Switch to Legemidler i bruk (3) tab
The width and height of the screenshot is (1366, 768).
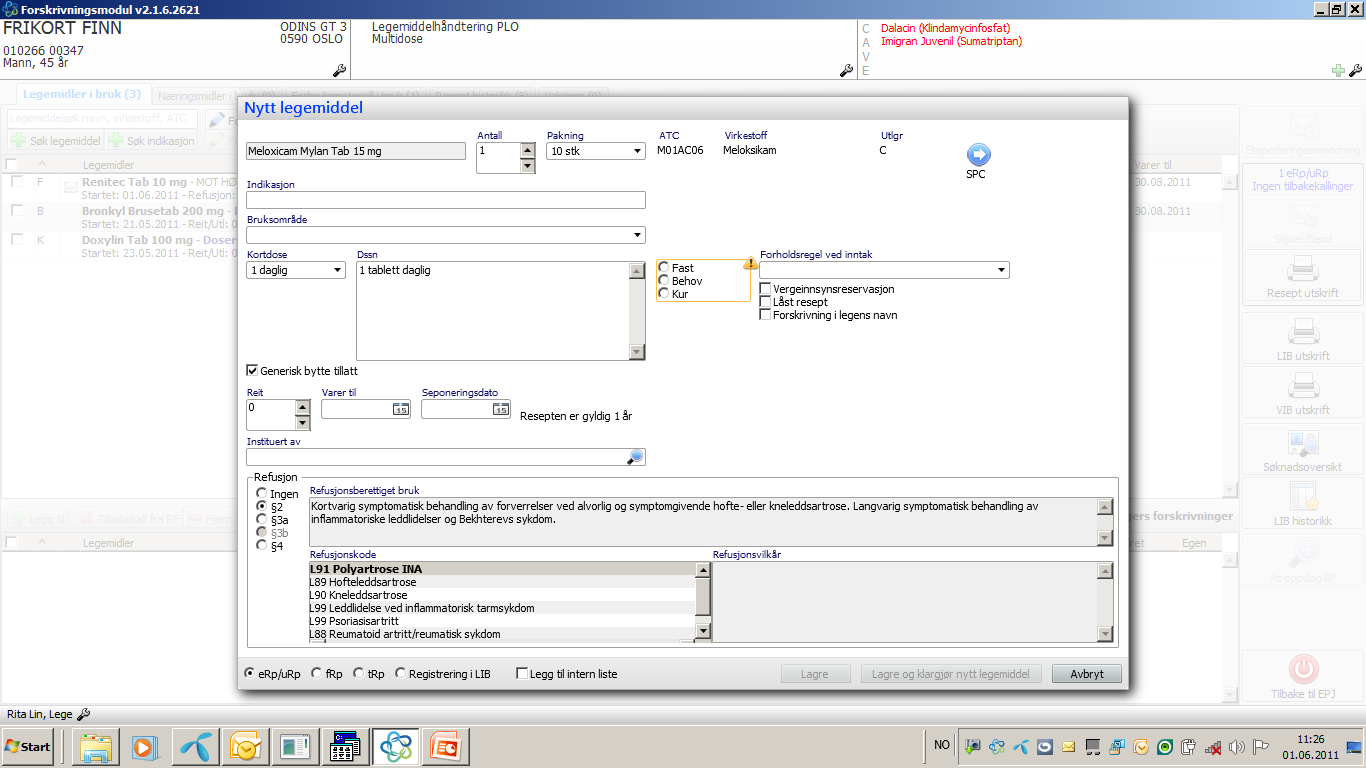[x=83, y=94]
